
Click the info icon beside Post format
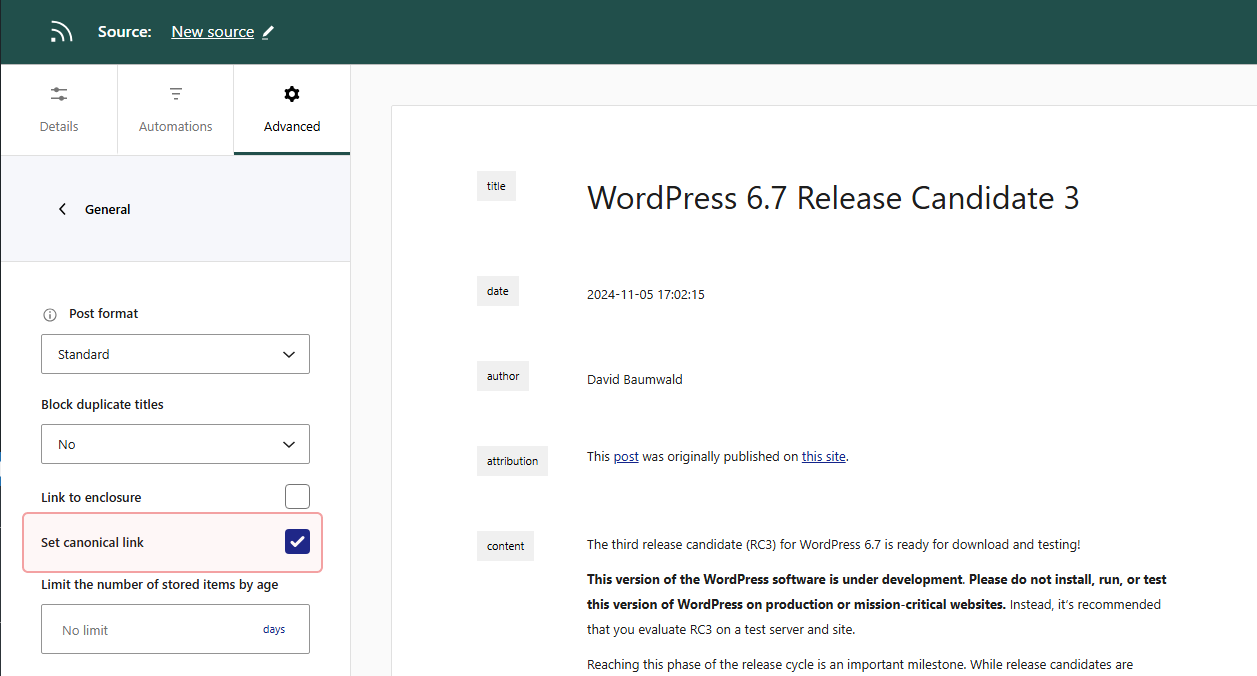click(49, 314)
